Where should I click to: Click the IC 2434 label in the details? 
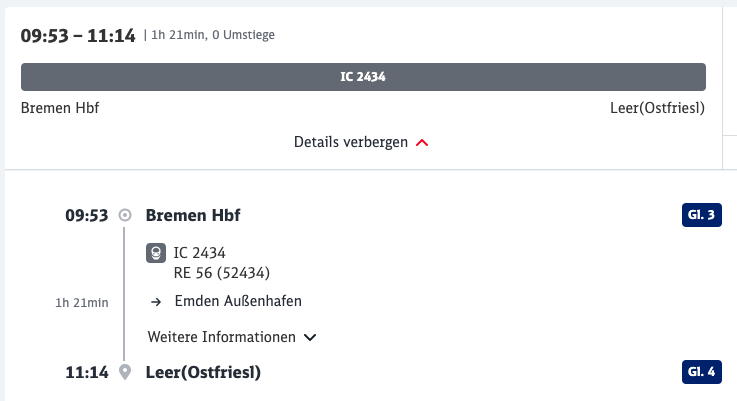pos(200,253)
